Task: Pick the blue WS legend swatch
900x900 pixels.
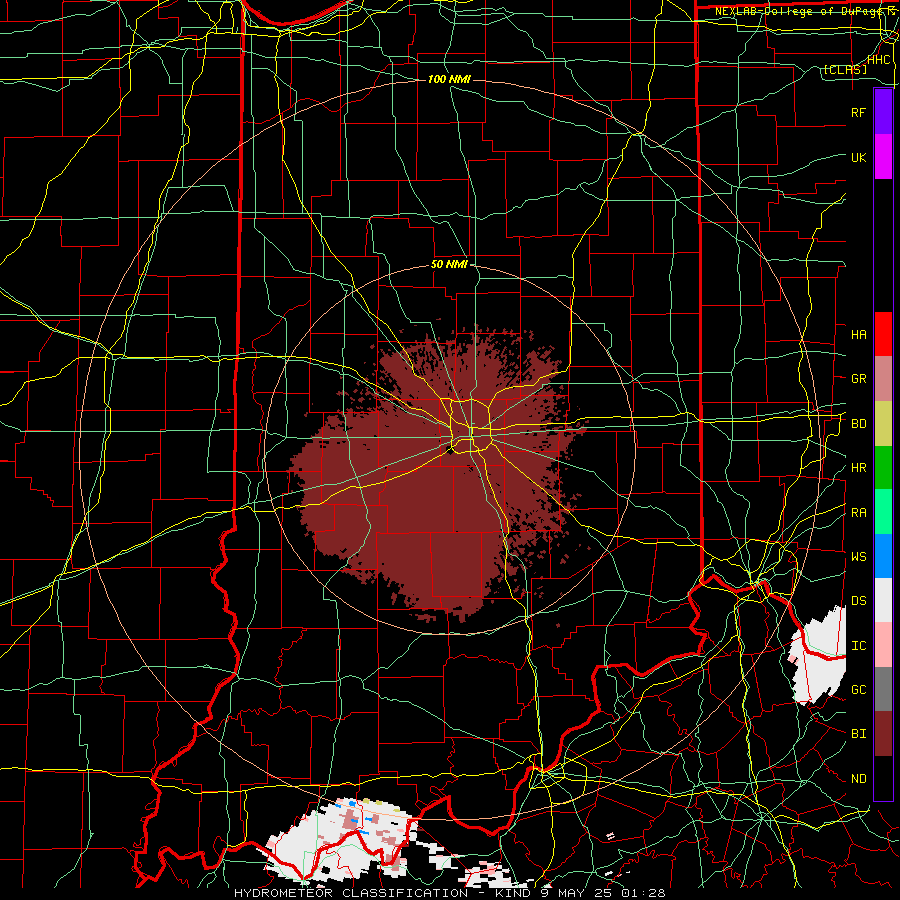Action: coord(883,556)
